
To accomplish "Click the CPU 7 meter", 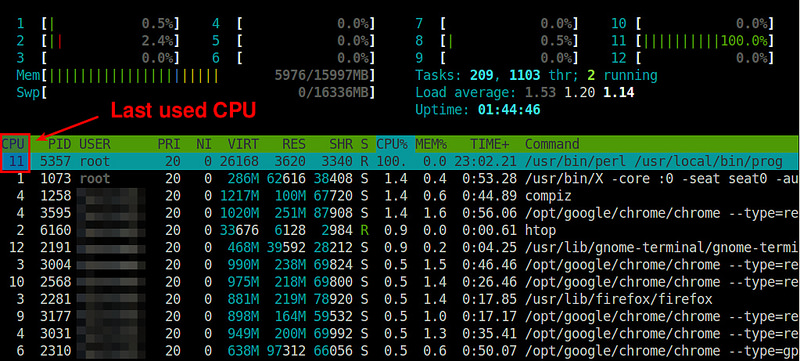I will (496, 23).
